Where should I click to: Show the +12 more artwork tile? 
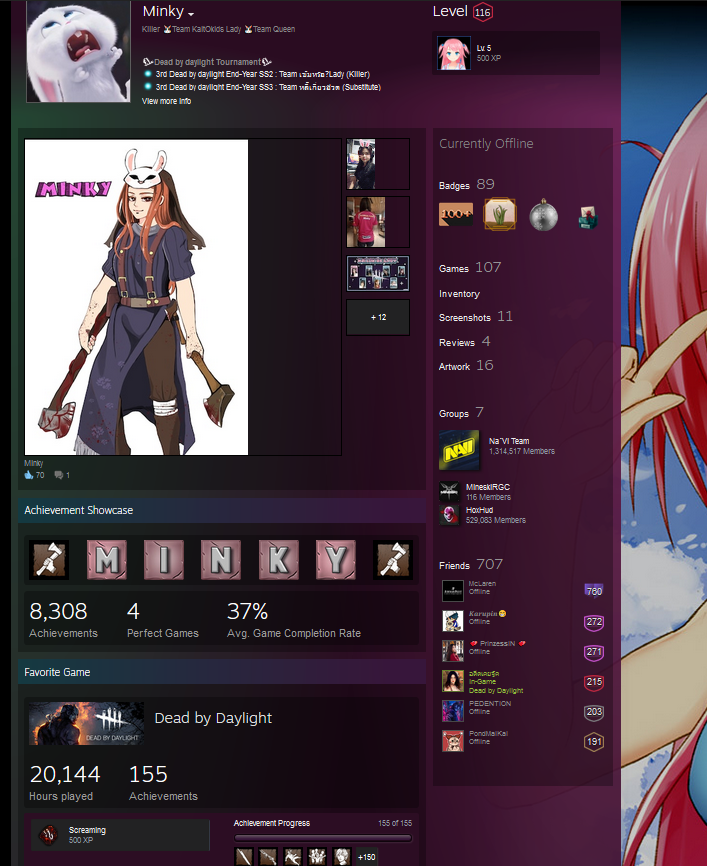(378, 317)
